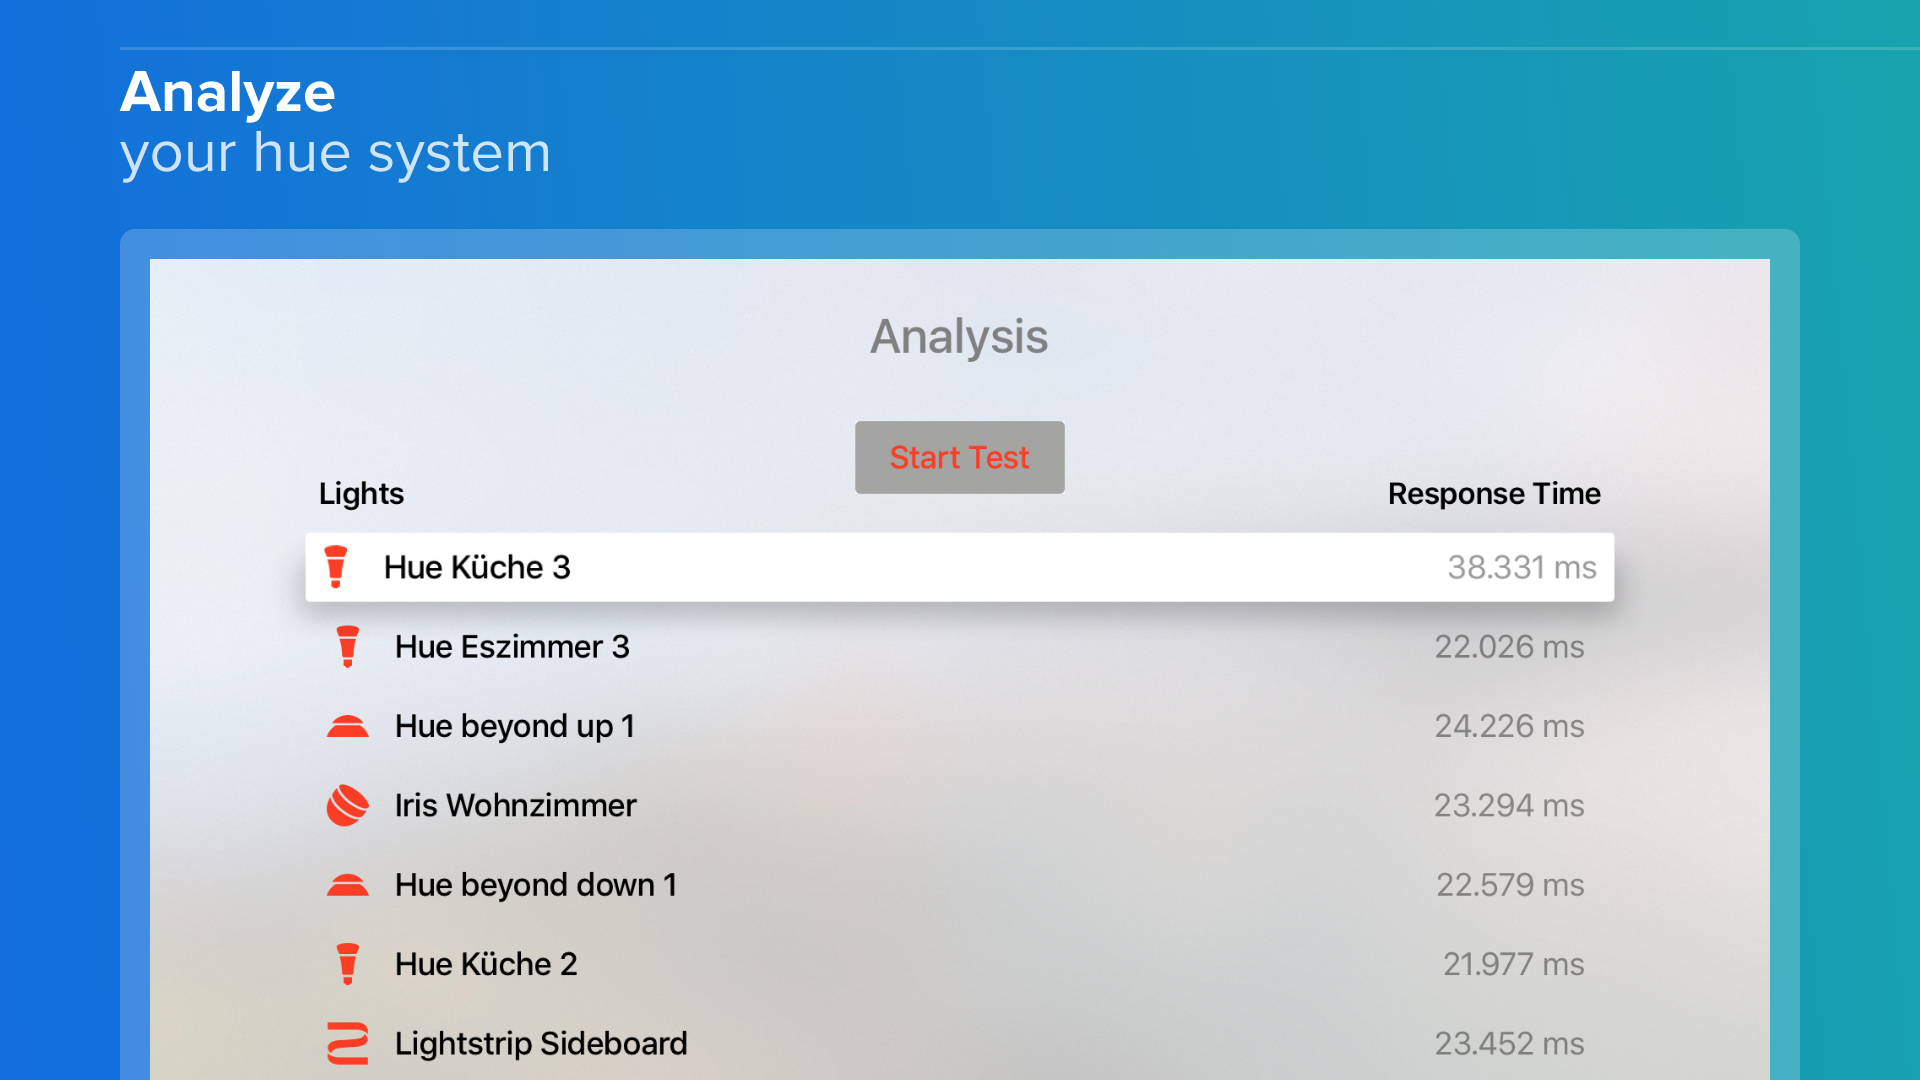Choose the Hue Küche 2 light name
Image resolution: width=1920 pixels, height=1080 pixels.
[486, 964]
